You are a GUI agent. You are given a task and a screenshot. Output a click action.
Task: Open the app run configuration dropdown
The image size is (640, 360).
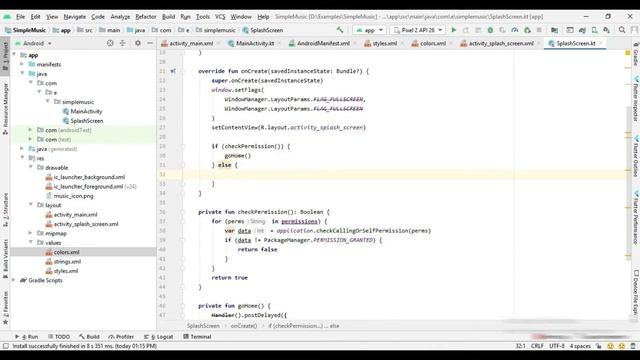[x=369, y=30]
